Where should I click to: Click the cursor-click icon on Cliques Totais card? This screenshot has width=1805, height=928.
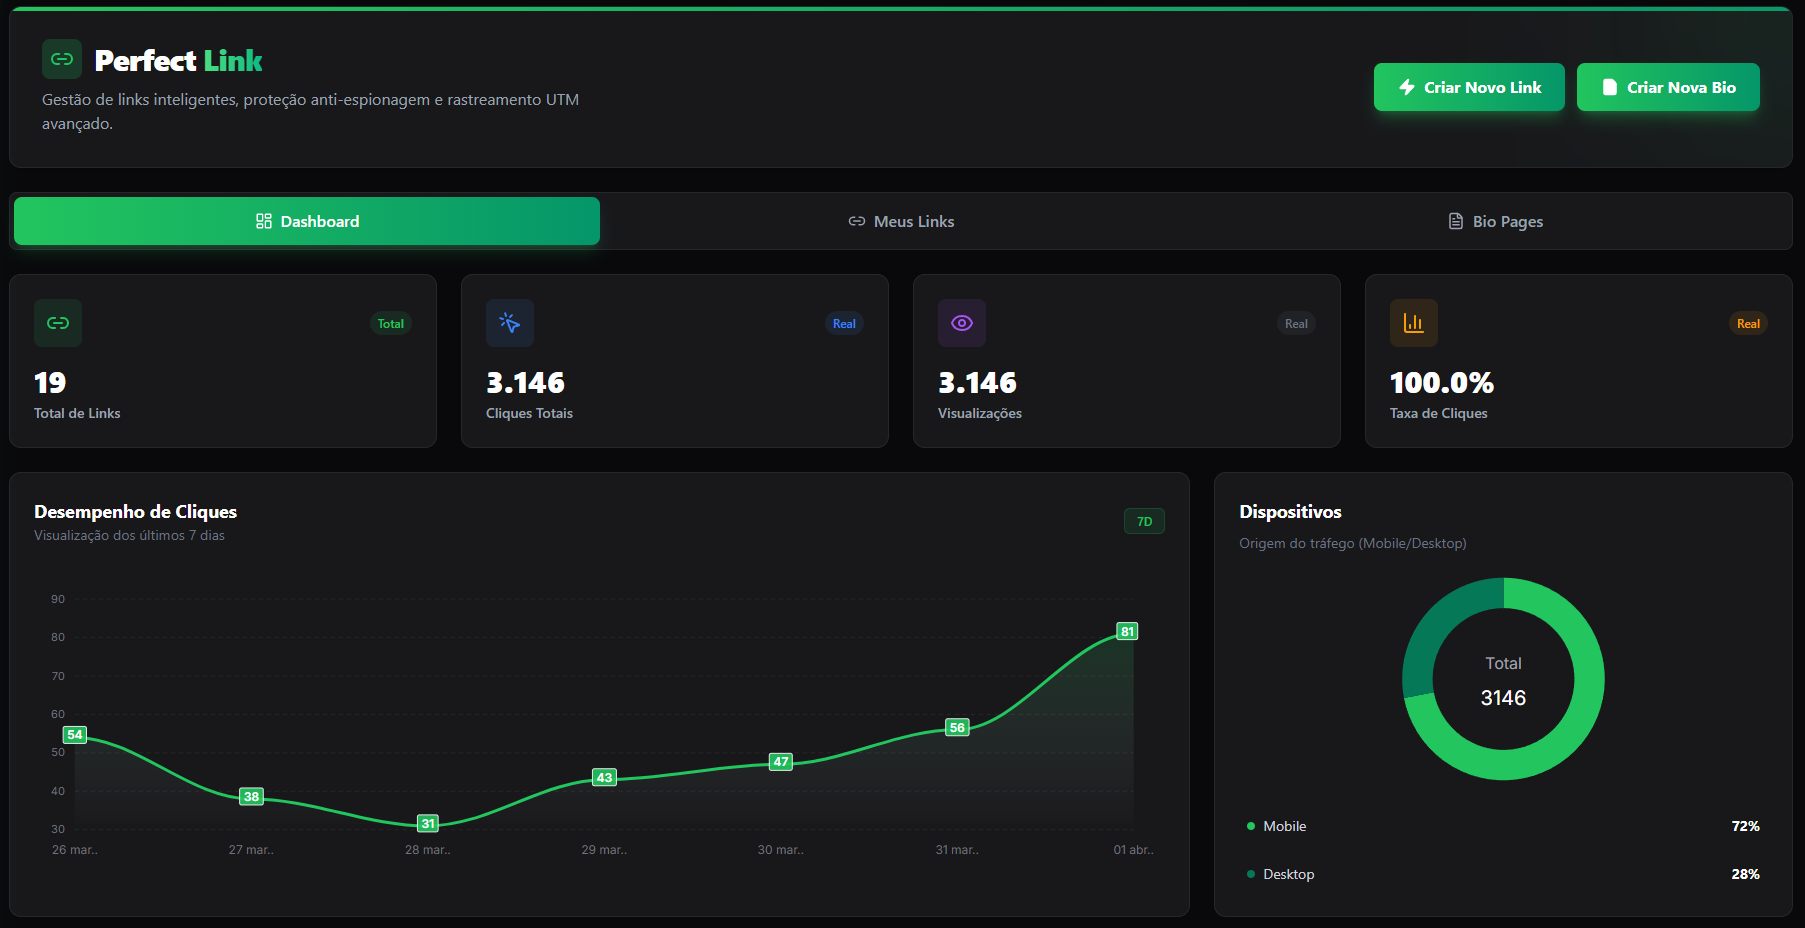(509, 323)
